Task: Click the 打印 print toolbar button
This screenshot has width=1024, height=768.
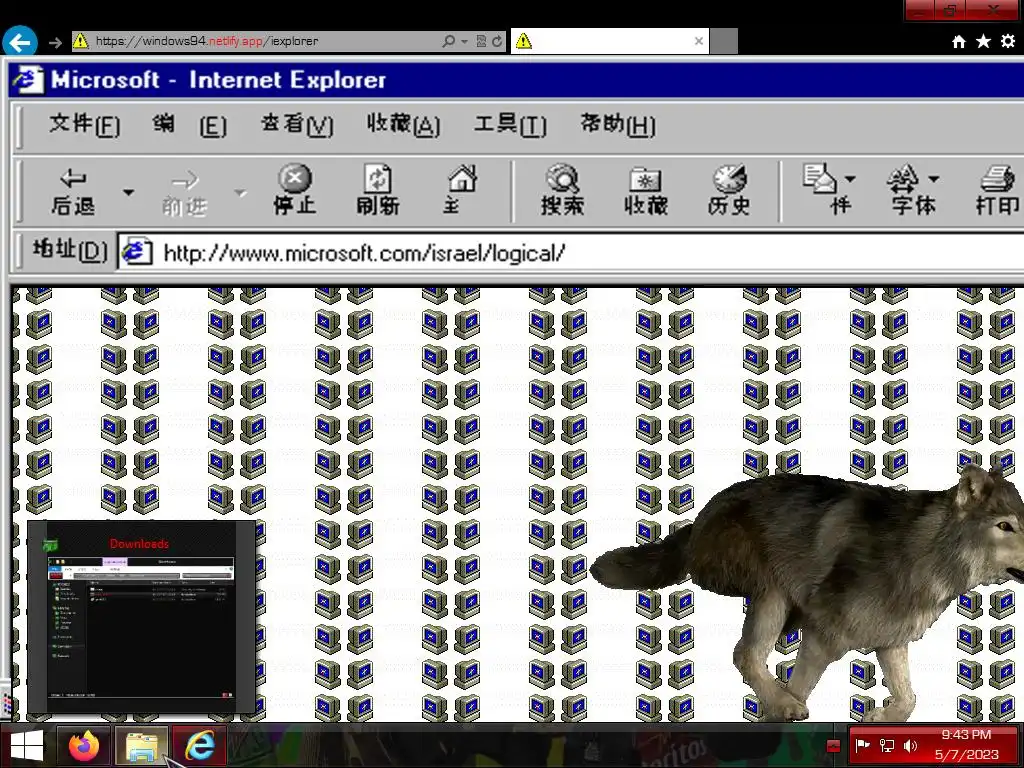Action: [997, 190]
